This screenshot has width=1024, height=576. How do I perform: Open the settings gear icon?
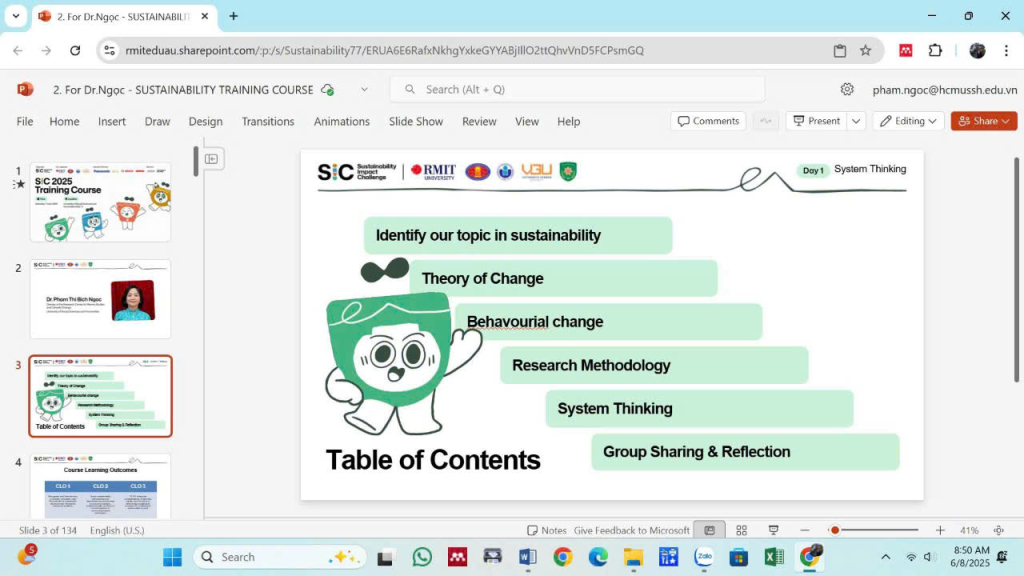click(847, 89)
